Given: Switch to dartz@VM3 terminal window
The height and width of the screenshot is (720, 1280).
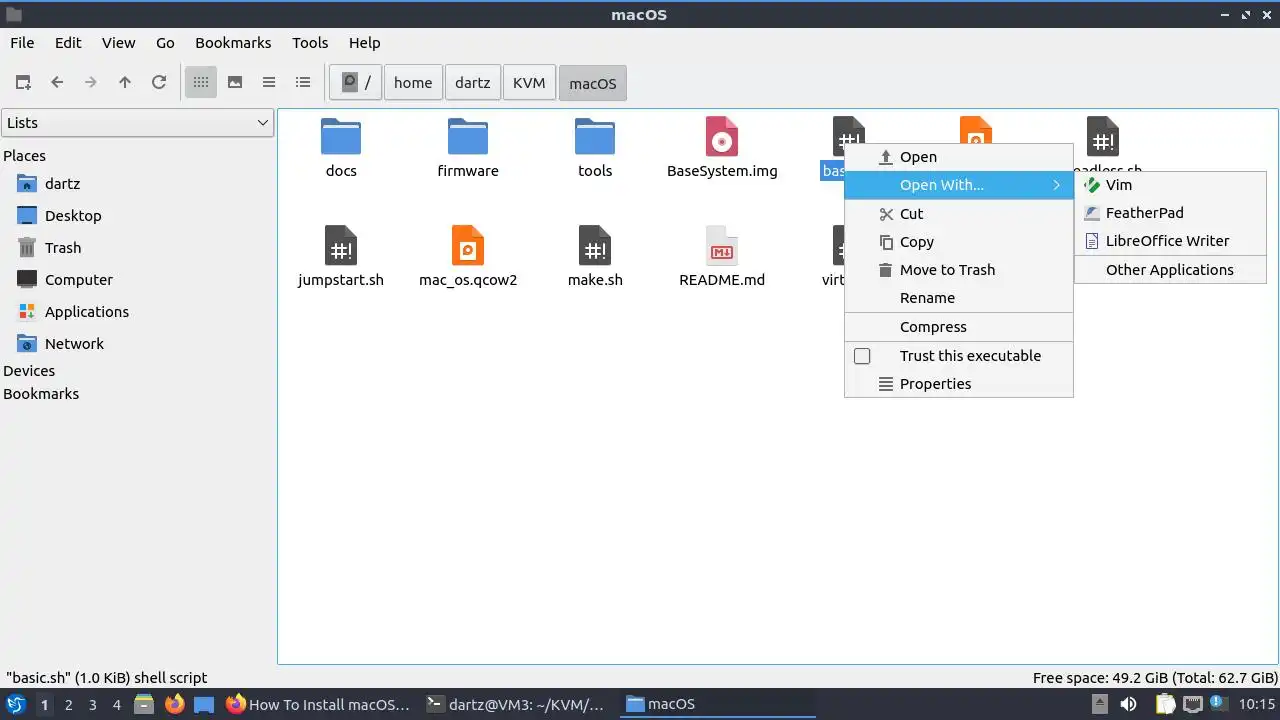Looking at the screenshot, I should click(516, 704).
